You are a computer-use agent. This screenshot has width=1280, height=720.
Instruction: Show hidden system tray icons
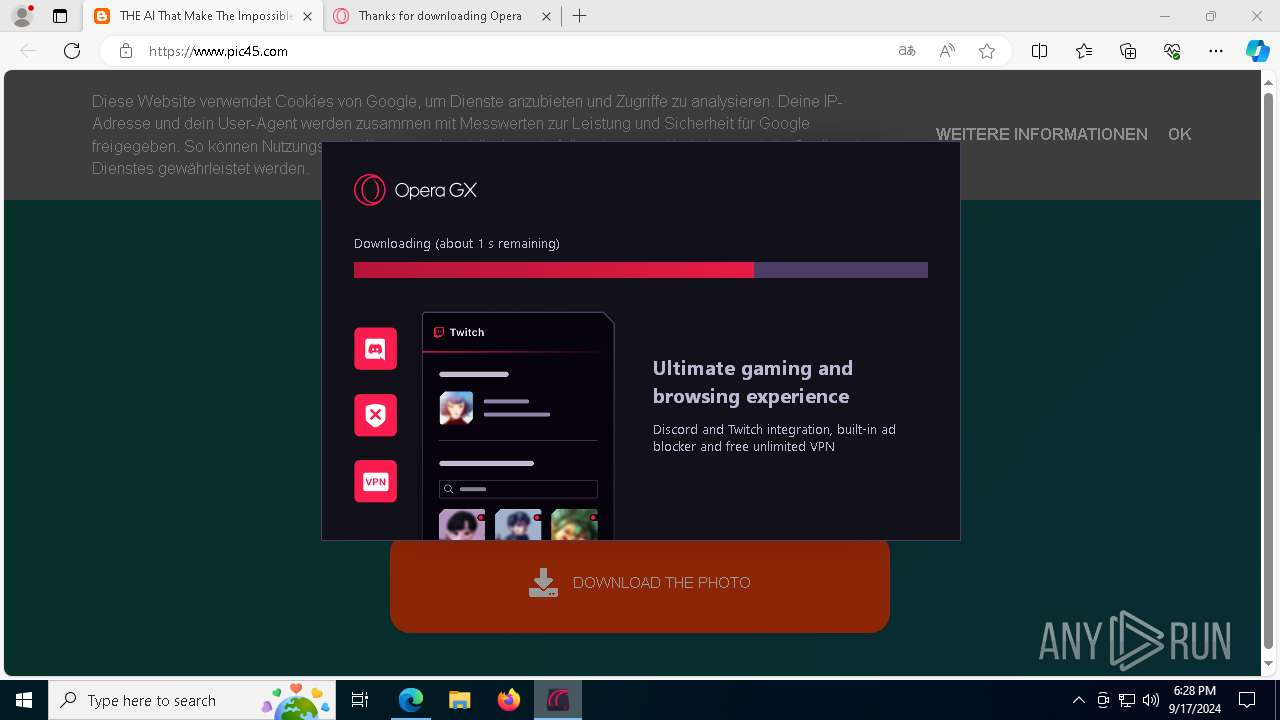pos(1078,700)
